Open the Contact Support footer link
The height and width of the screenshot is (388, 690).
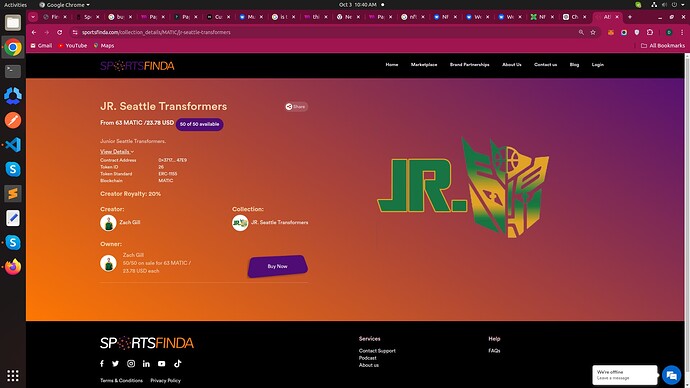point(377,351)
